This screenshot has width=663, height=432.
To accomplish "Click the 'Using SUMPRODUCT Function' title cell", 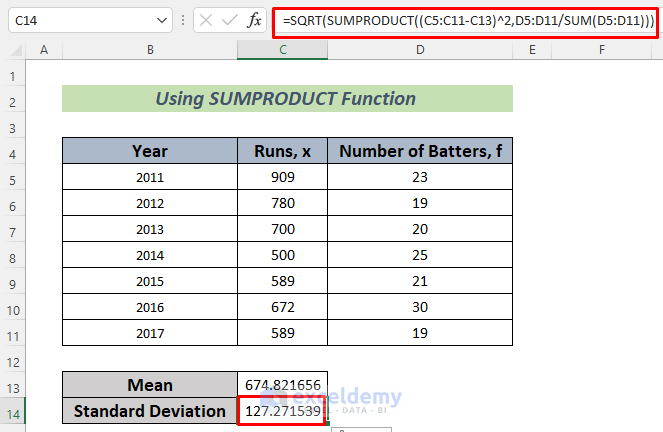I will pyautogui.click(x=287, y=99).
